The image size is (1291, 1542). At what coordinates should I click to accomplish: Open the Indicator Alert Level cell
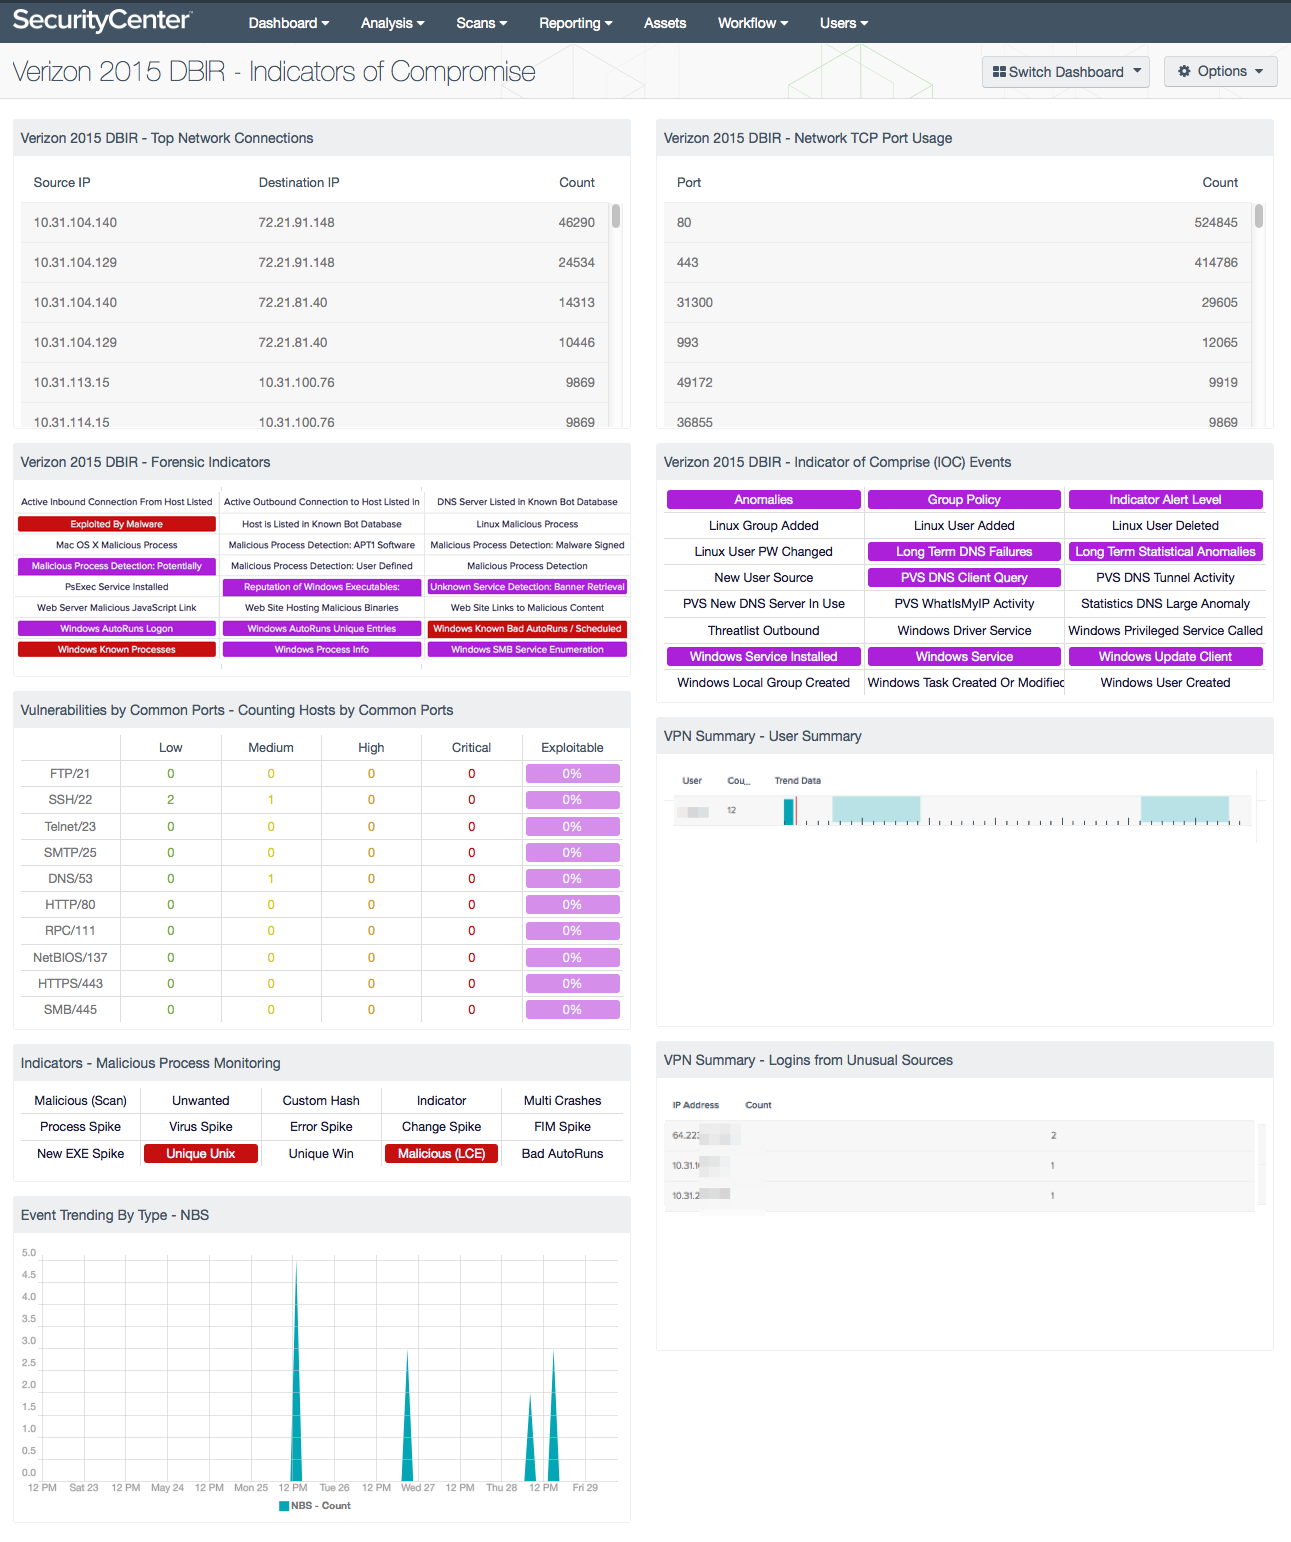tap(1165, 500)
